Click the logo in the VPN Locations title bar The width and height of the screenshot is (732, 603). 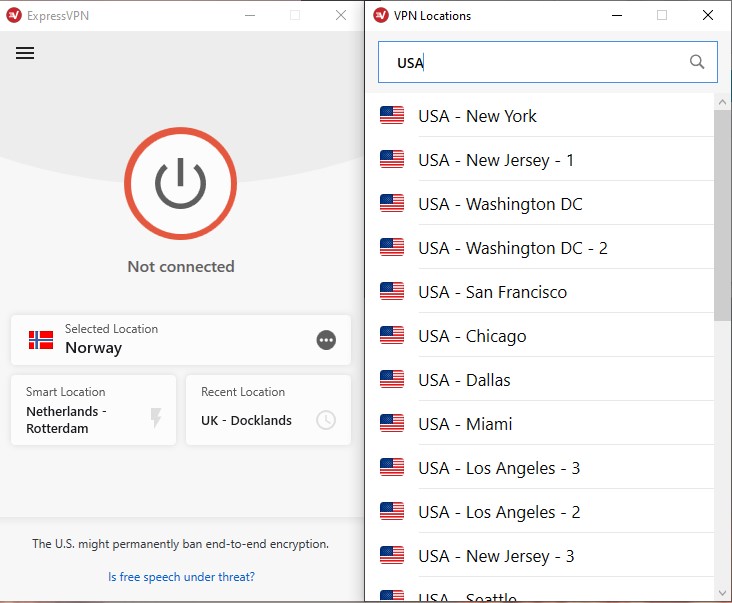click(x=381, y=15)
